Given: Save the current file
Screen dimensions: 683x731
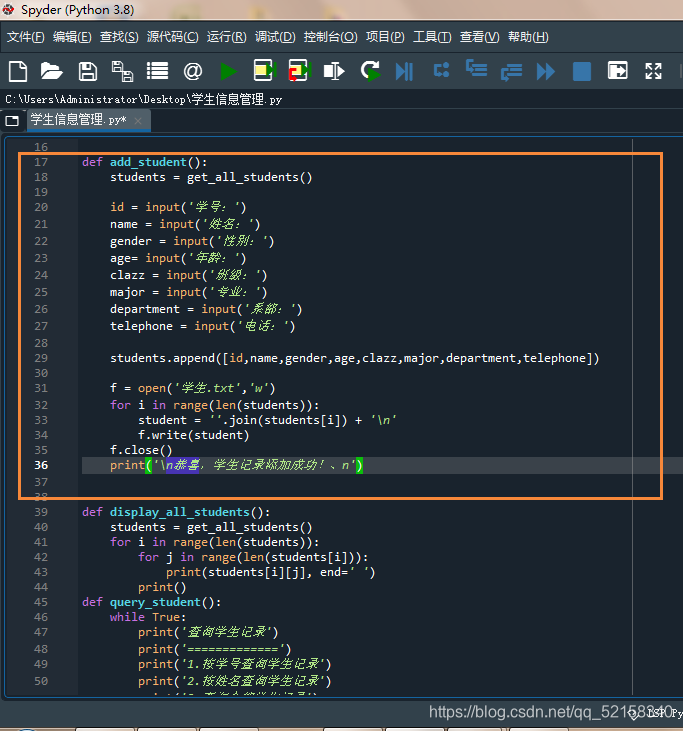Looking at the screenshot, I should coord(88,71).
